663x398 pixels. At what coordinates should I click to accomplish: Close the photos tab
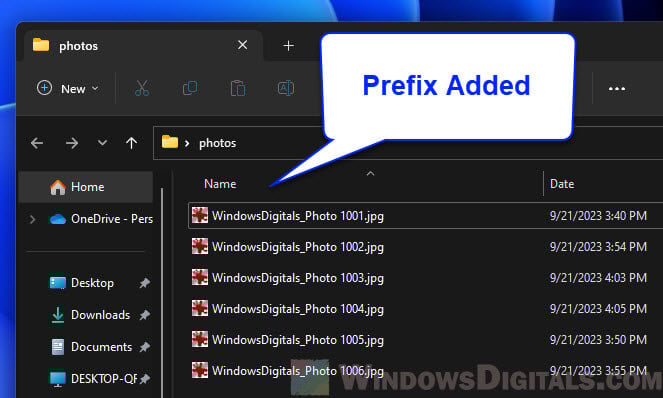(242, 45)
